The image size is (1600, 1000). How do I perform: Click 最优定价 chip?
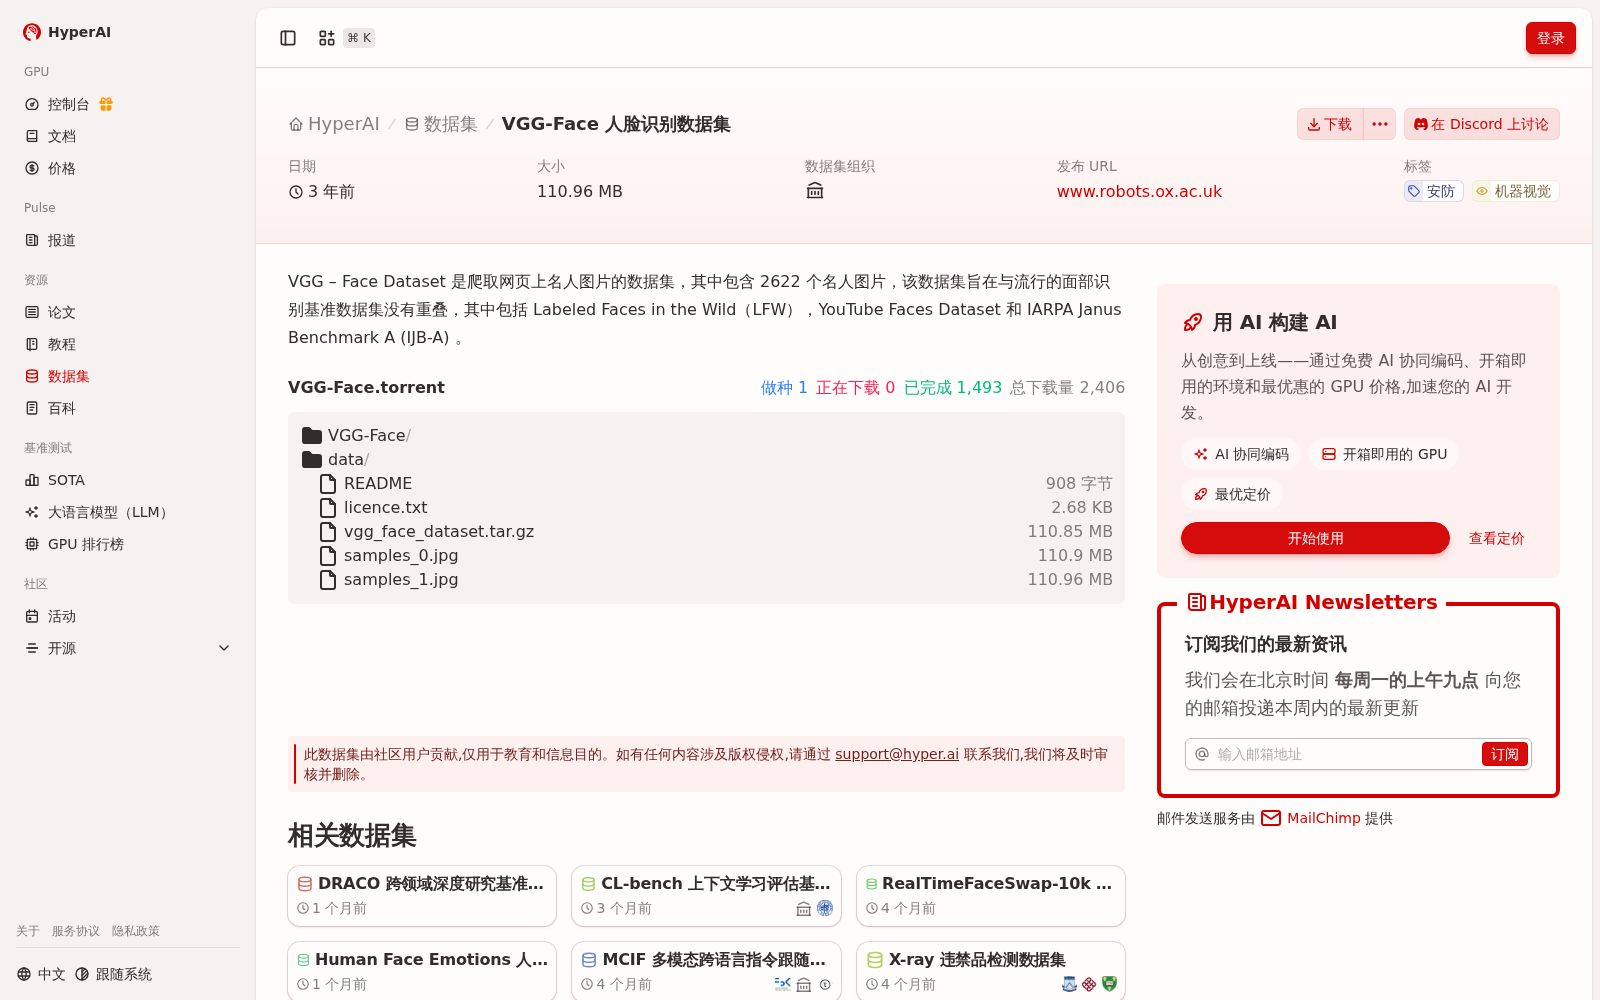click(1232, 494)
